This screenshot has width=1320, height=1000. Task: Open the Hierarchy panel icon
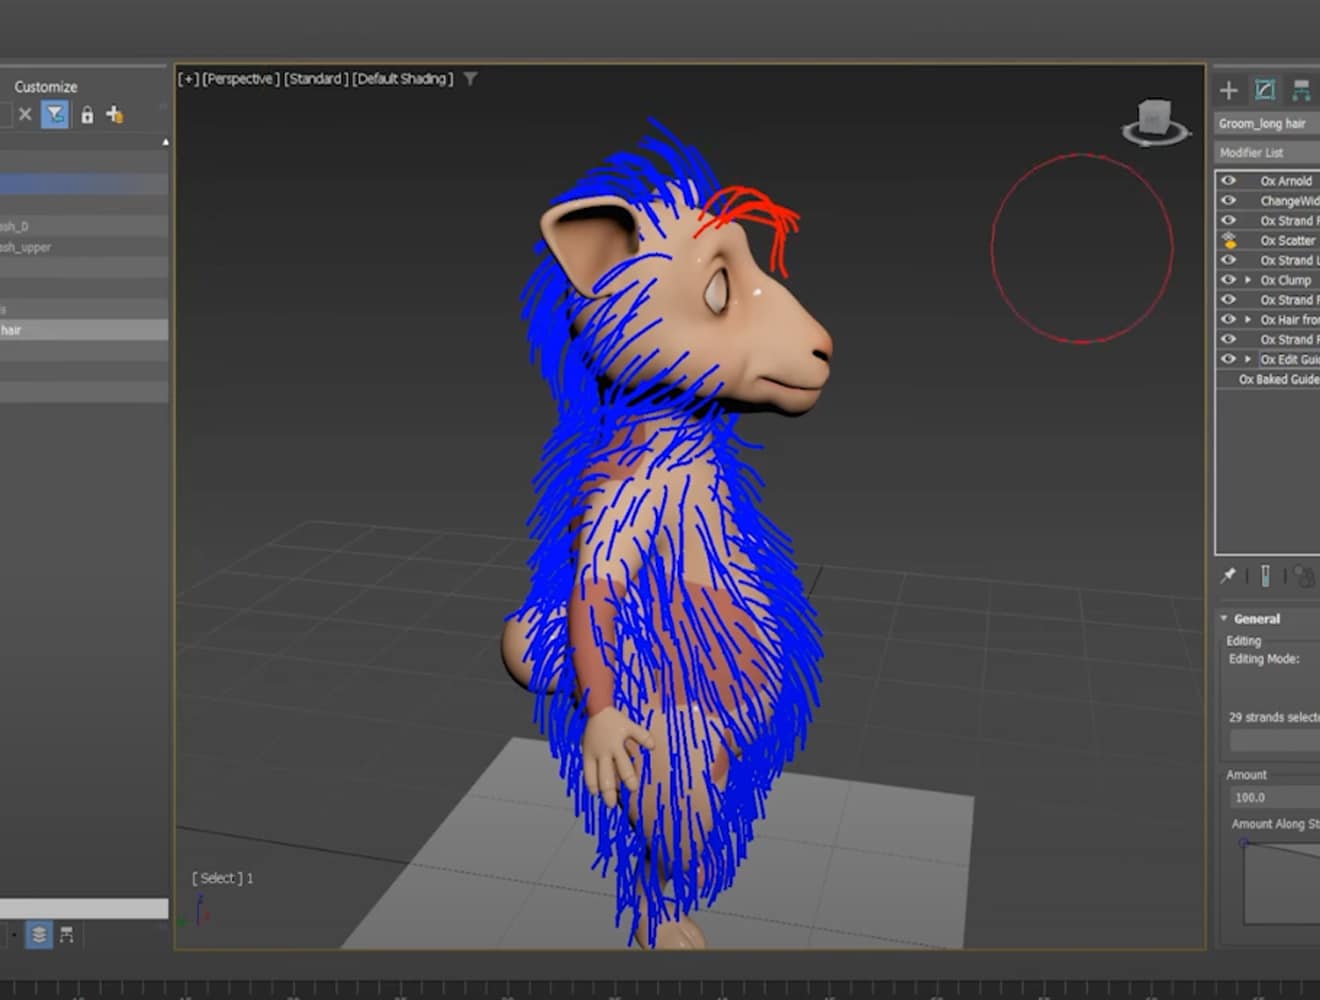point(1301,90)
